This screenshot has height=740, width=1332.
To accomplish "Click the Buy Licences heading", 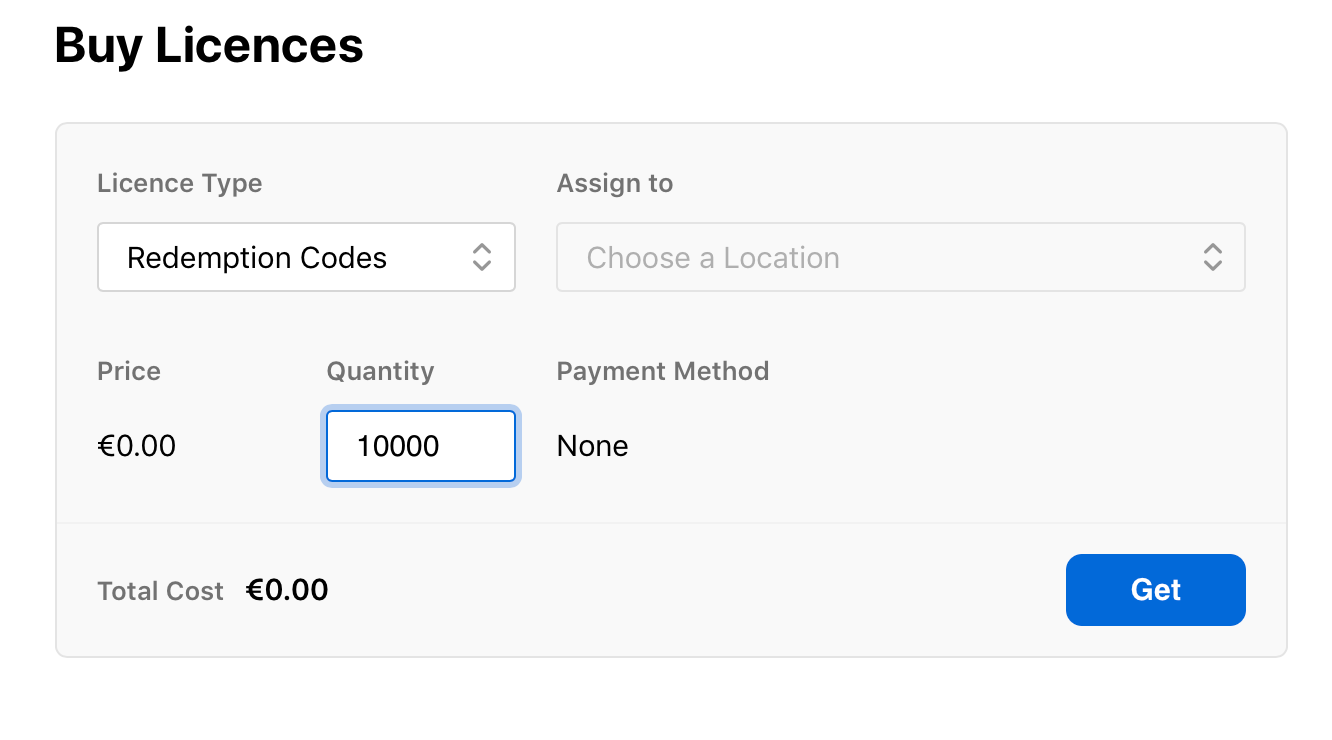I will pyautogui.click(x=208, y=45).
